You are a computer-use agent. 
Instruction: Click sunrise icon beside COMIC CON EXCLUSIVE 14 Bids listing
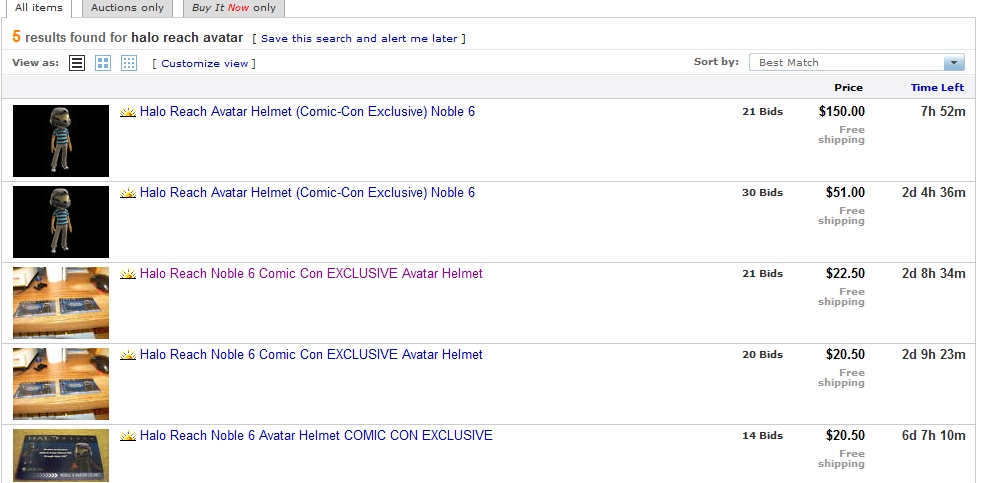(x=128, y=437)
